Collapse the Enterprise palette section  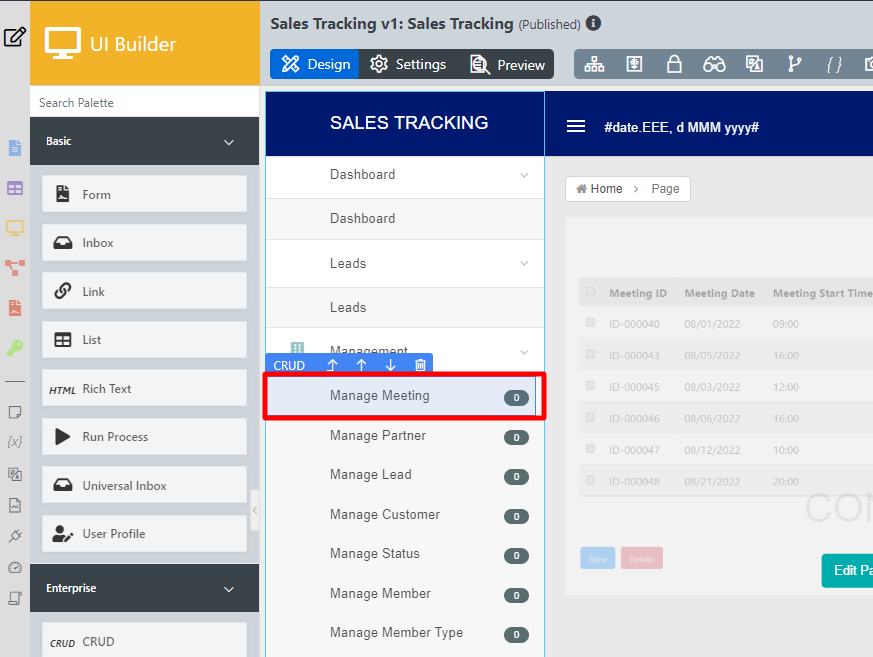(229, 589)
